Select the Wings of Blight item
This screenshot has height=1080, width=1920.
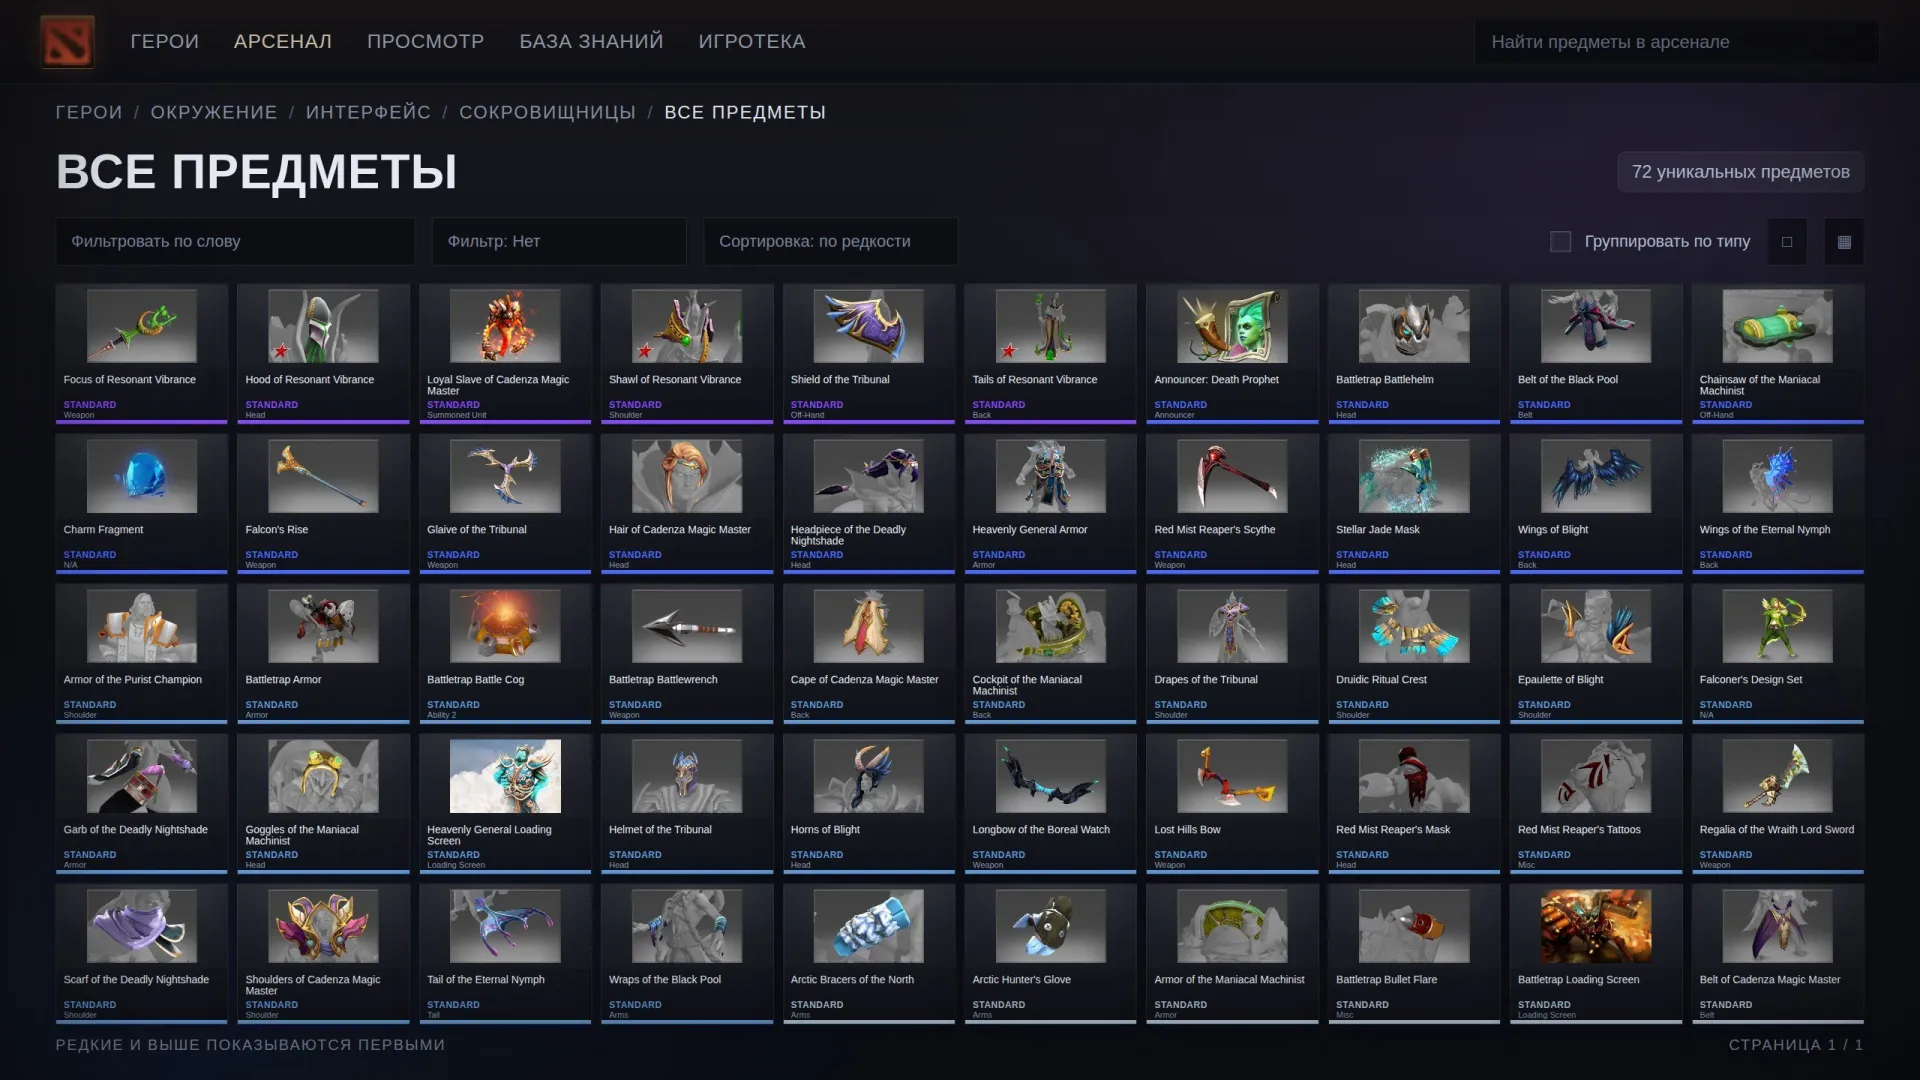click(x=1596, y=504)
